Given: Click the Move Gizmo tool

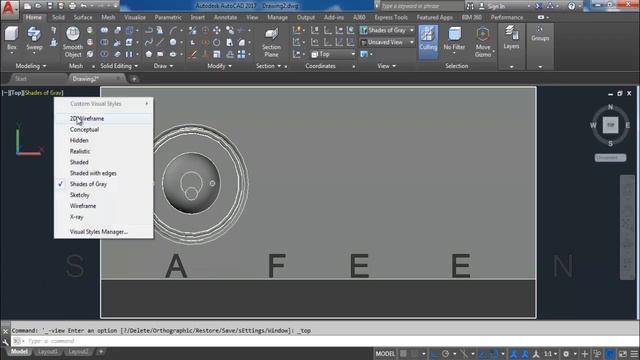Looking at the screenshot, I should coord(483,42).
